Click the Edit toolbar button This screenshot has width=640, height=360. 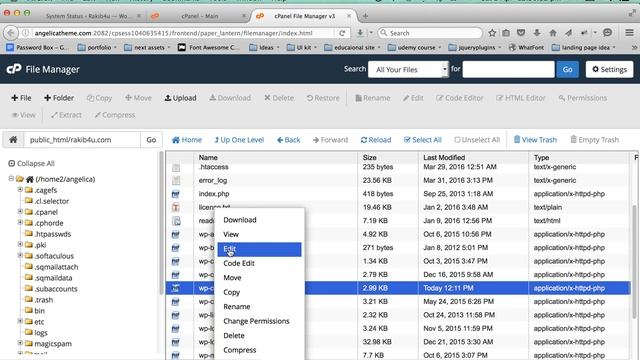pos(413,98)
